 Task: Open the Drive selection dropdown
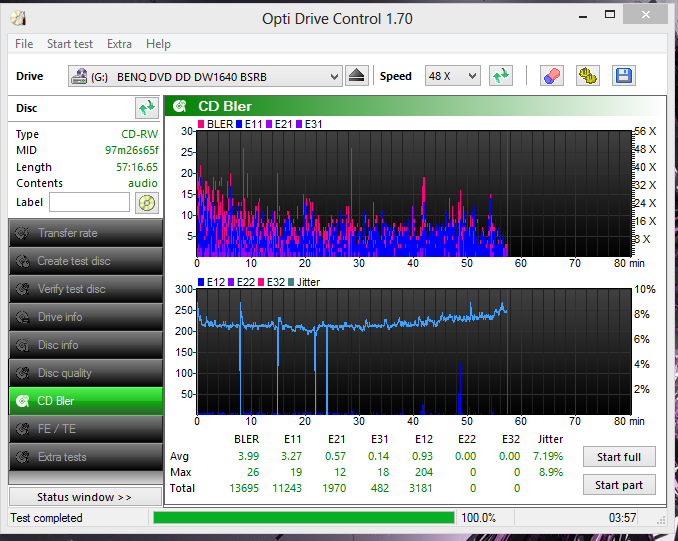tap(205, 77)
